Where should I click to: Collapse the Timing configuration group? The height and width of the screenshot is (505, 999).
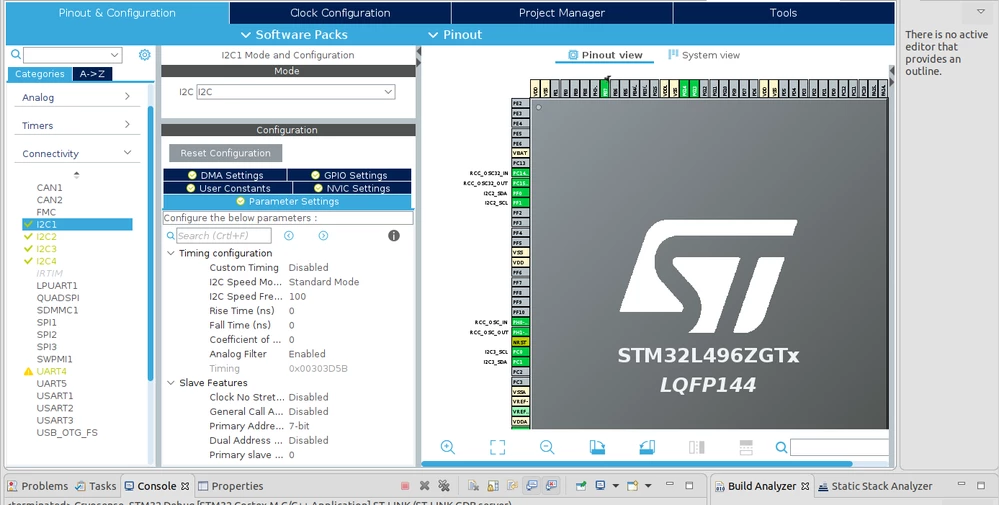coord(171,253)
